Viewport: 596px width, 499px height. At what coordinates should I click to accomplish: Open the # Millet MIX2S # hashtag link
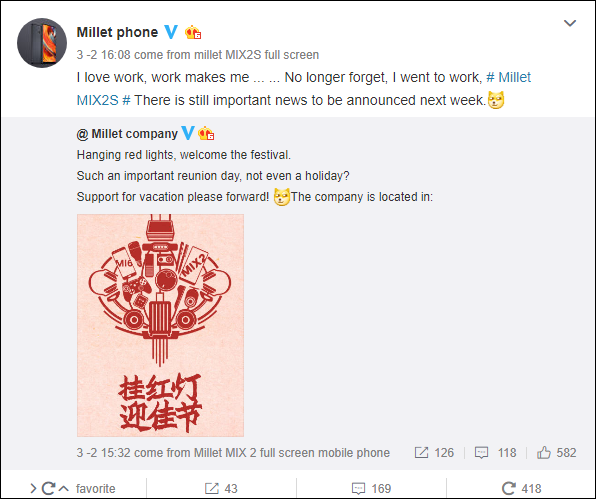[x=304, y=89]
